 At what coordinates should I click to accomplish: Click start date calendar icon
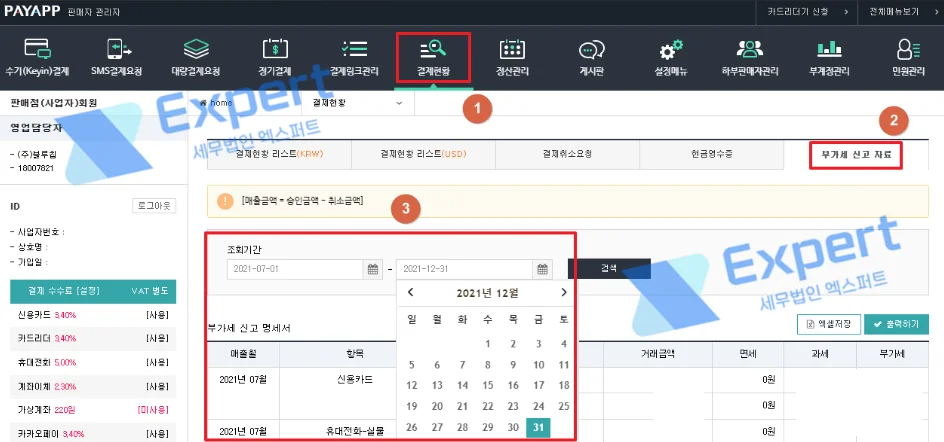[373, 269]
